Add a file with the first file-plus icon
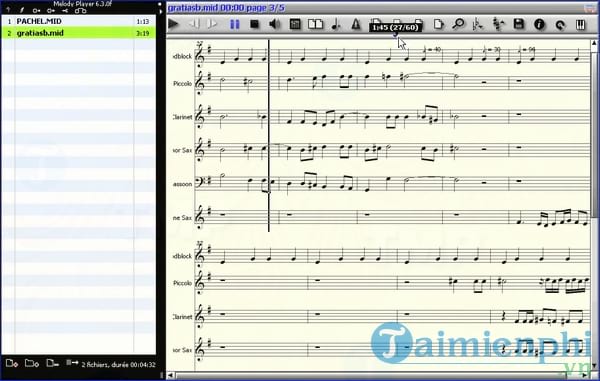This screenshot has height=381, width=600. coord(12,363)
